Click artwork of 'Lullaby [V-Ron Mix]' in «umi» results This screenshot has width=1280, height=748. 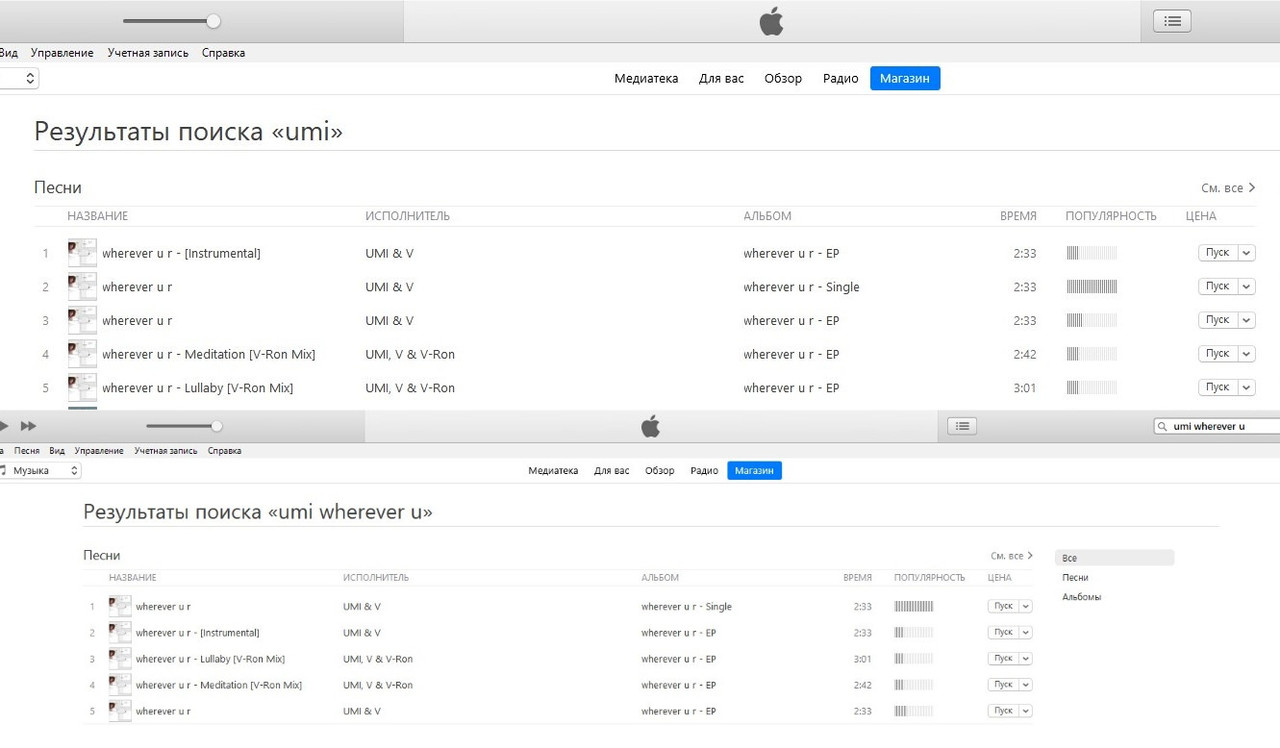point(82,388)
